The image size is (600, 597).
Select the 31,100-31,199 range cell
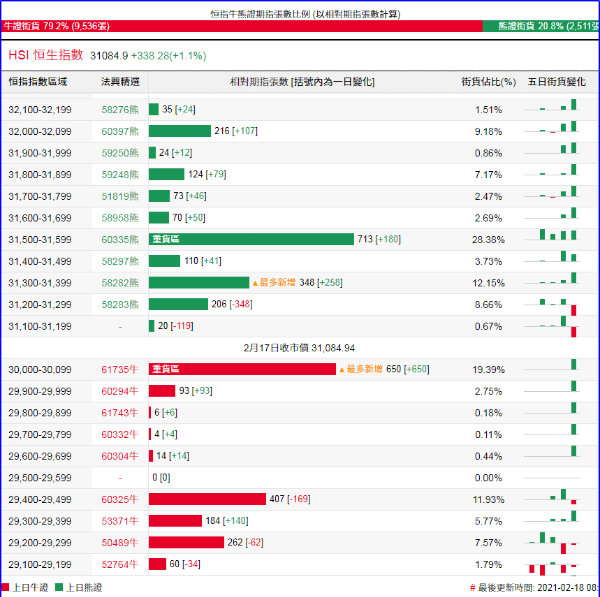[40, 326]
